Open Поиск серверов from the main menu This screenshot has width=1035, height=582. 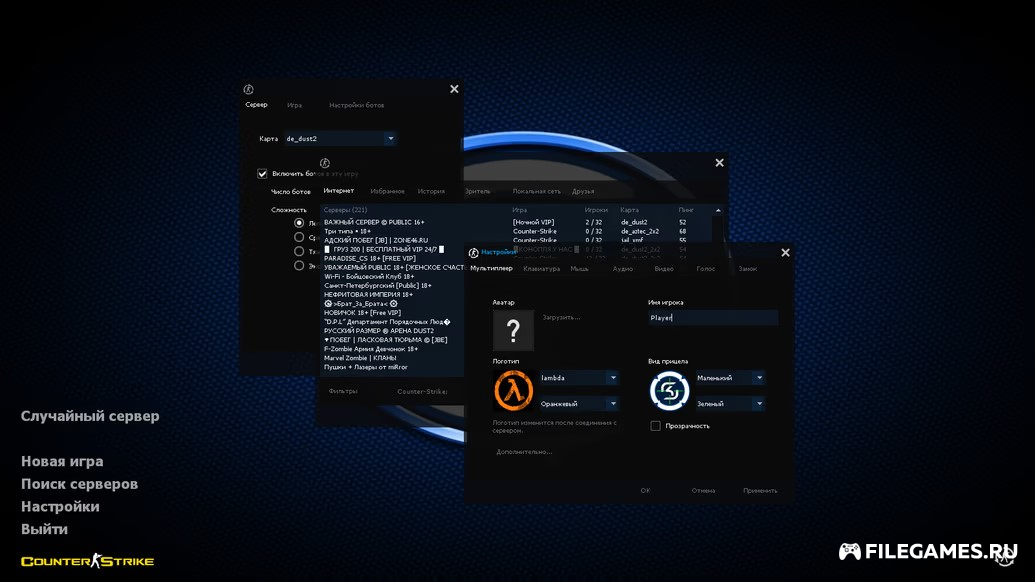80,484
